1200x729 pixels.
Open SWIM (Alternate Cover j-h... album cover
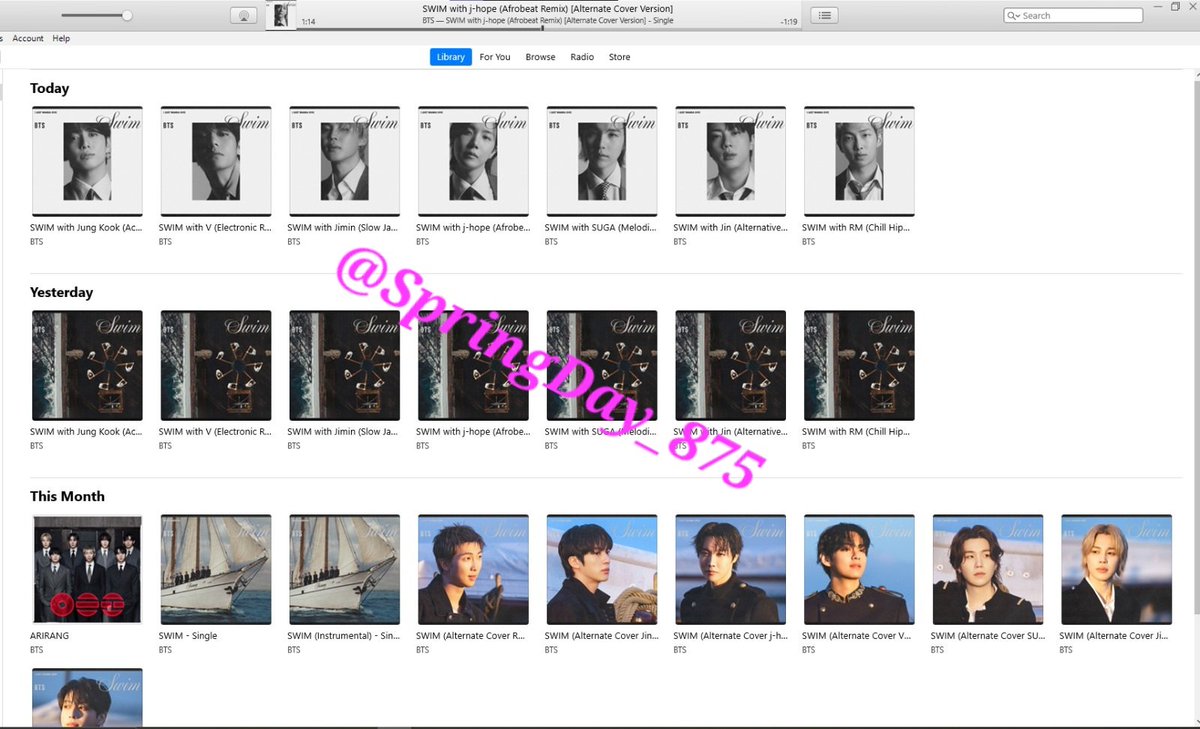pyautogui.click(x=730, y=569)
